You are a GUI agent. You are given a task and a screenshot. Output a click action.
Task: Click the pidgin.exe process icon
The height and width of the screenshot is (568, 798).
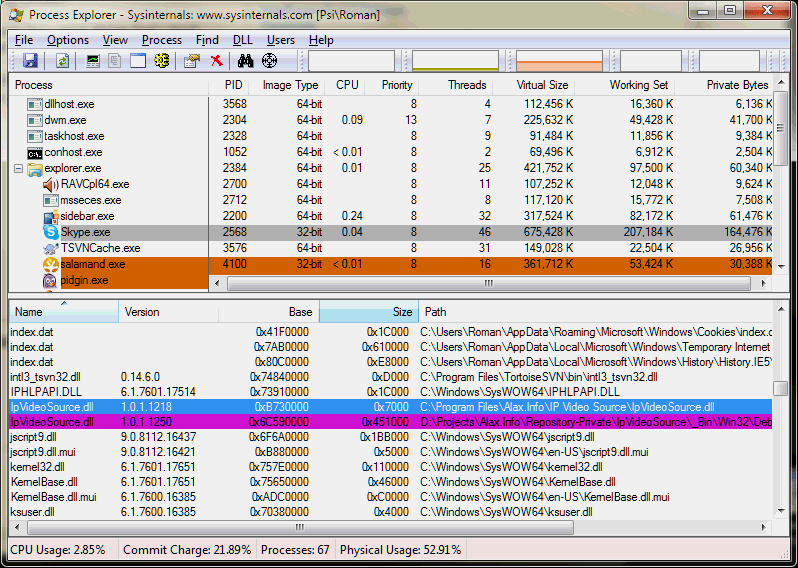[50, 280]
